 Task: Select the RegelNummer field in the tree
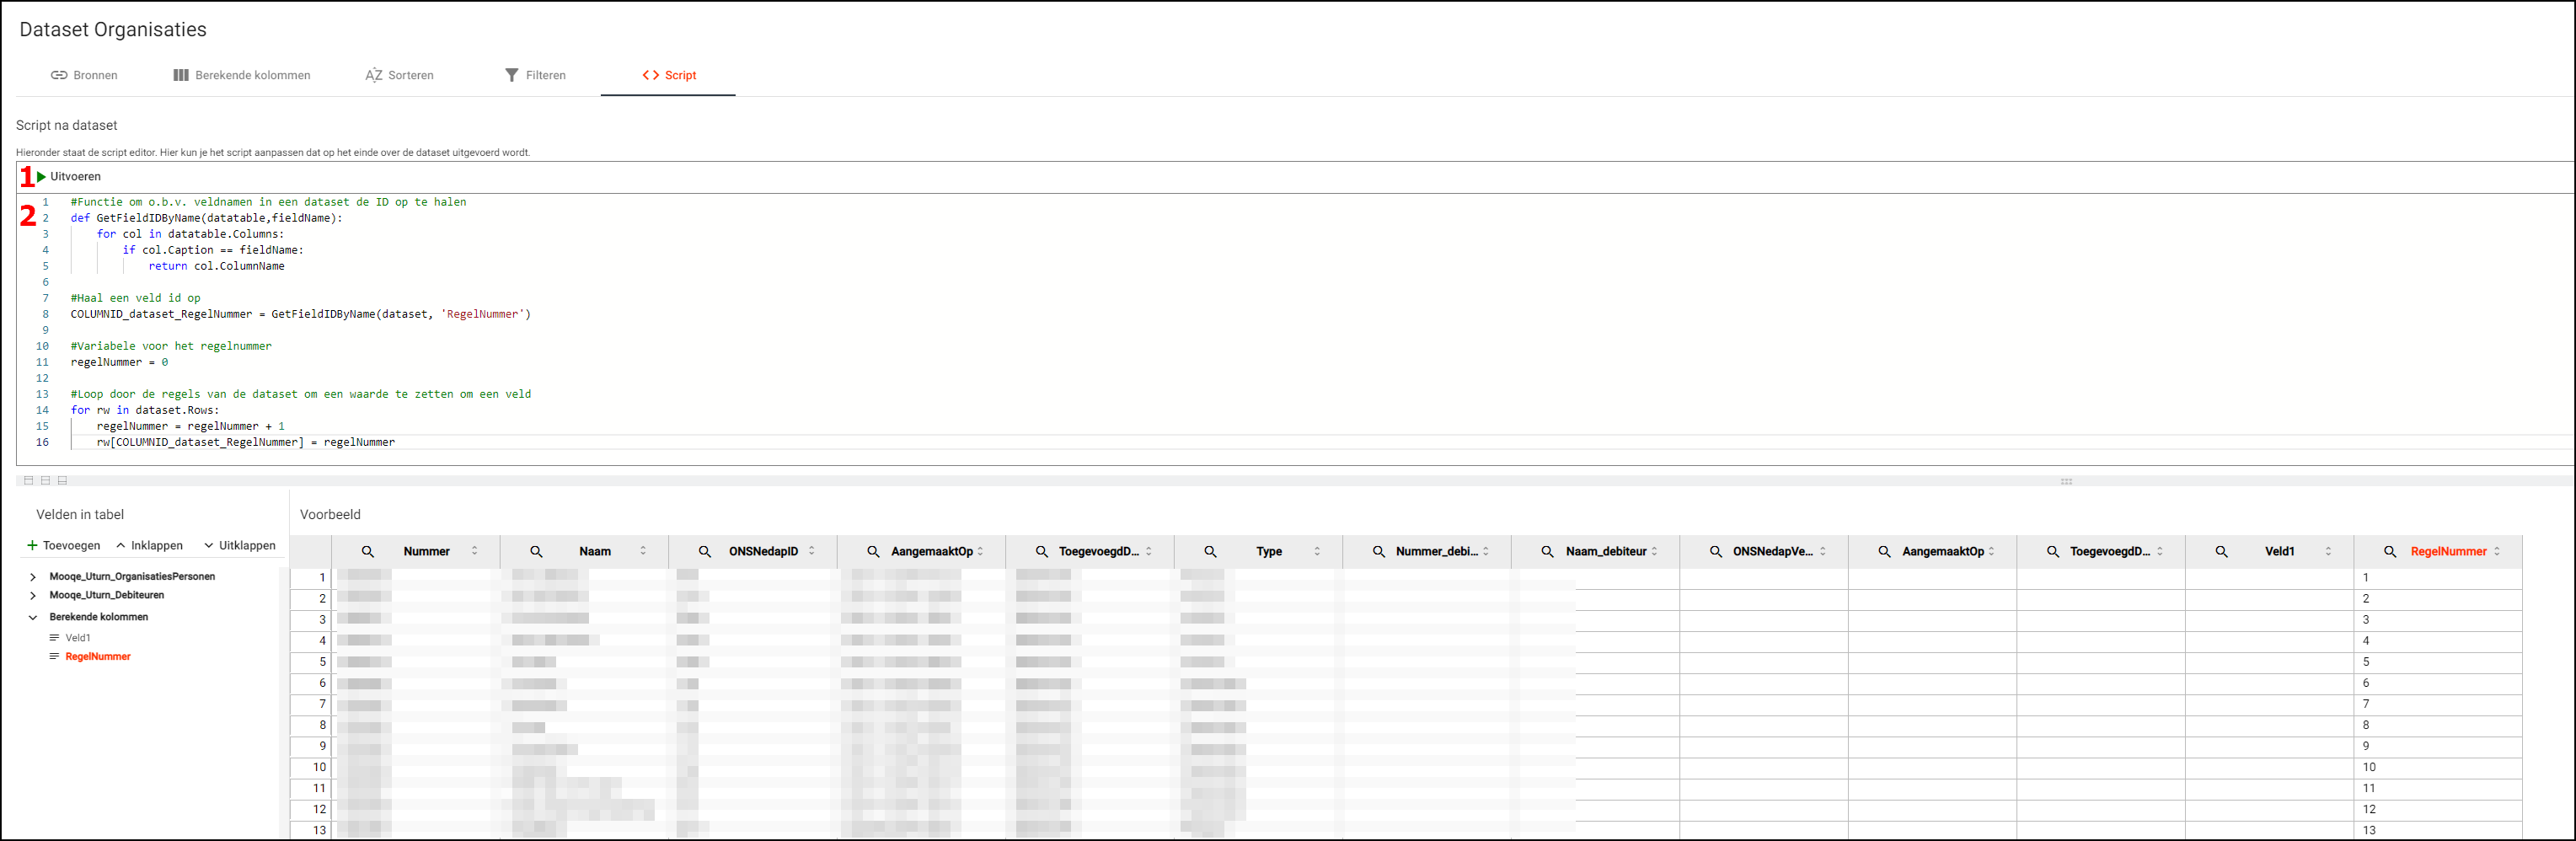coord(98,657)
